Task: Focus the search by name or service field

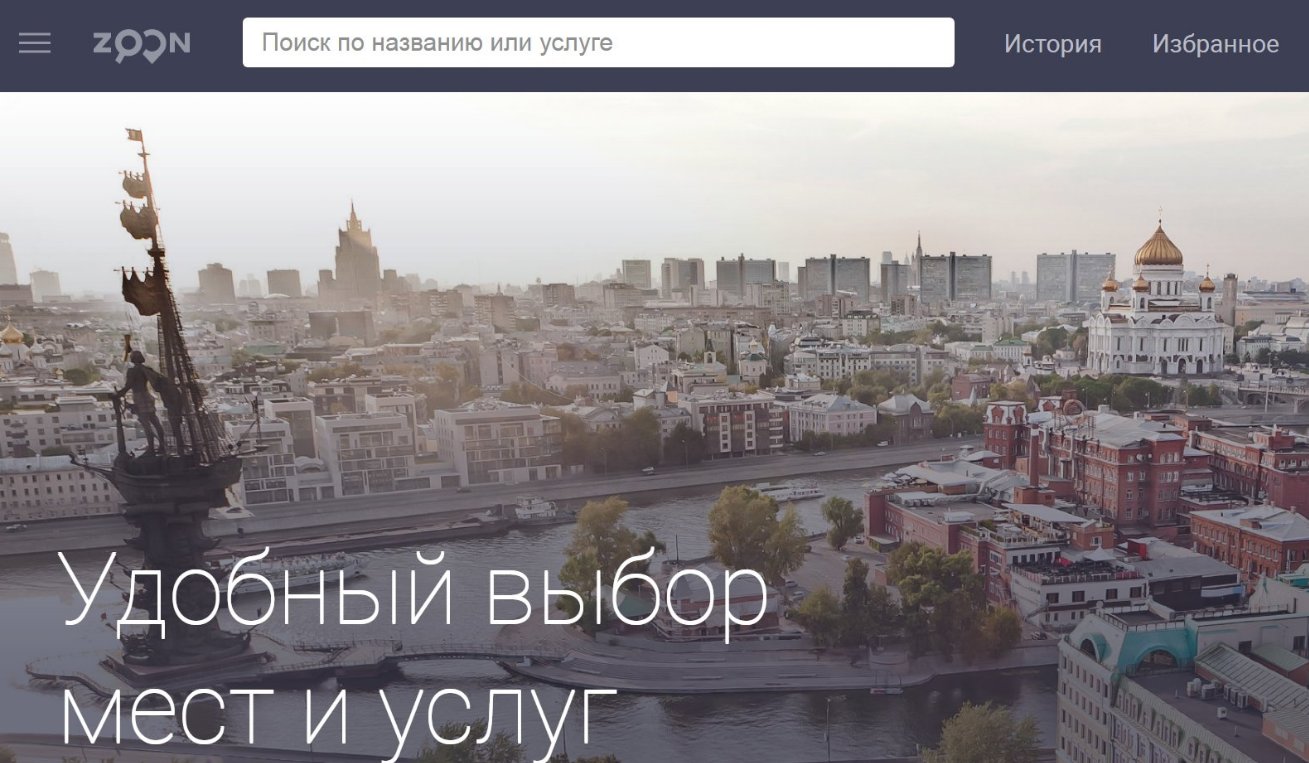Action: coord(598,43)
